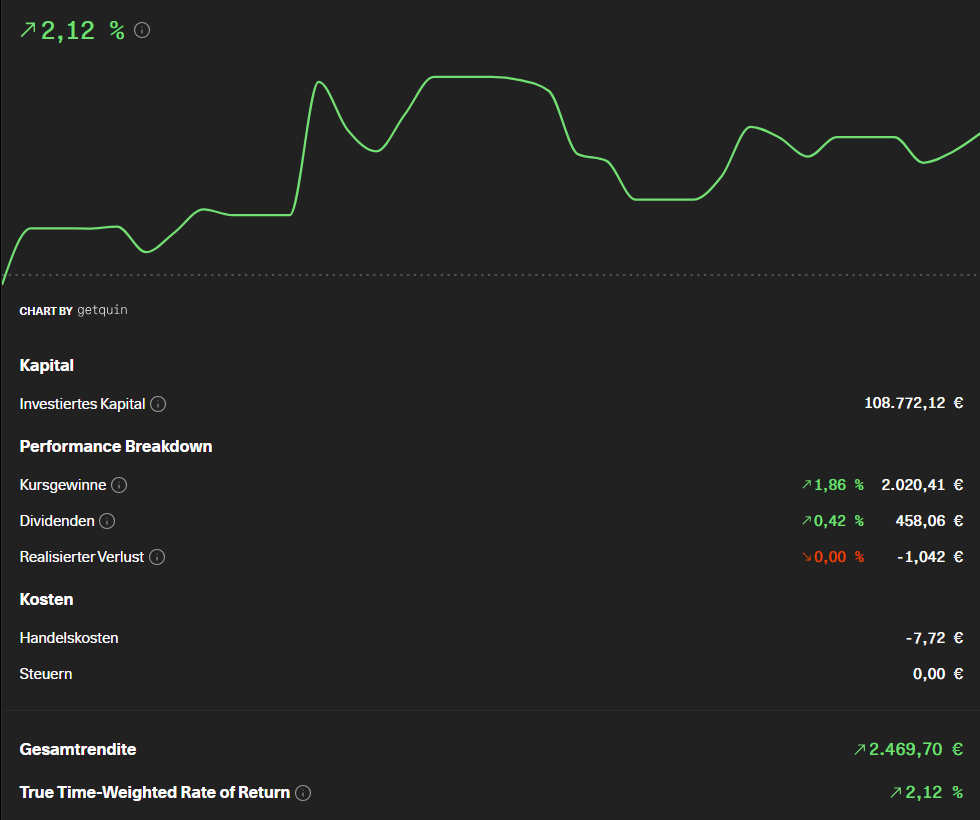Open the Realisierter Verlust info icon

coord(157,557)
